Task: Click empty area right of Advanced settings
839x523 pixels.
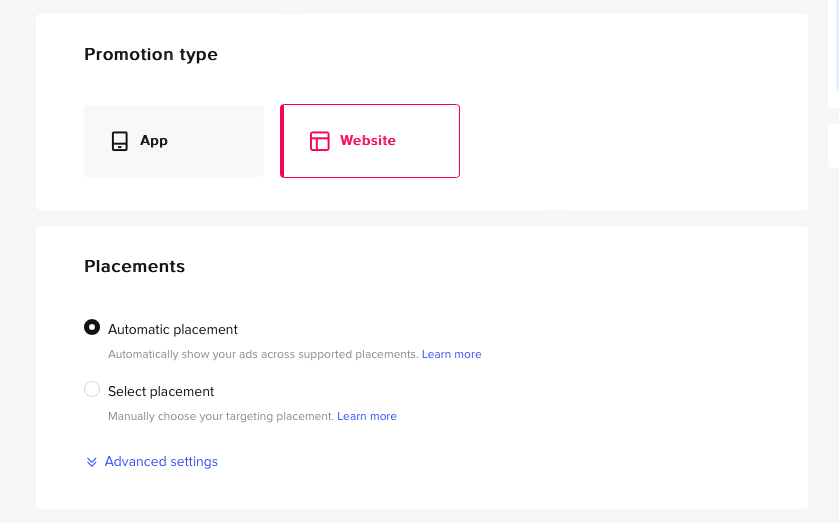Action: click(500, 462)
